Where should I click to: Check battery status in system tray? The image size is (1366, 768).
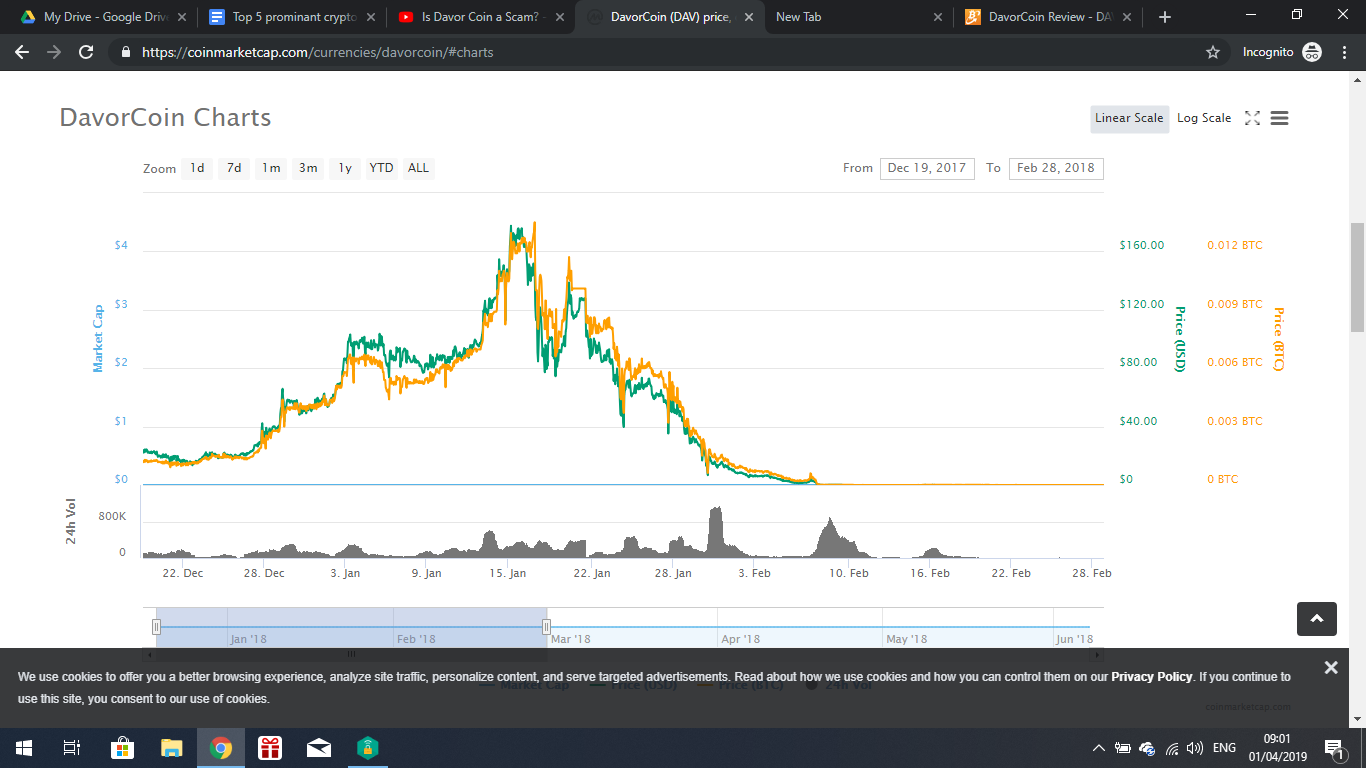click(x=1123, y=748)
